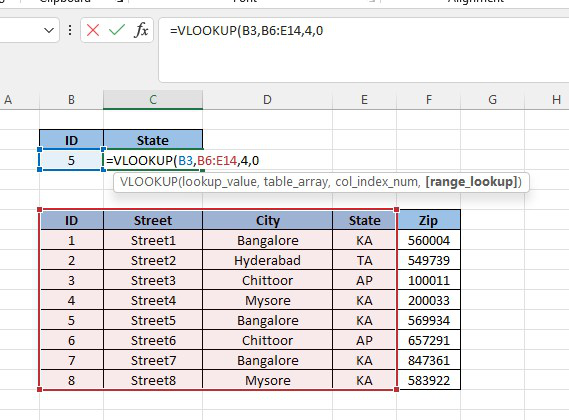The width and height of the screenshot is (569, 420).
Task: Select column E header
Action: click(x=364, y=99)
